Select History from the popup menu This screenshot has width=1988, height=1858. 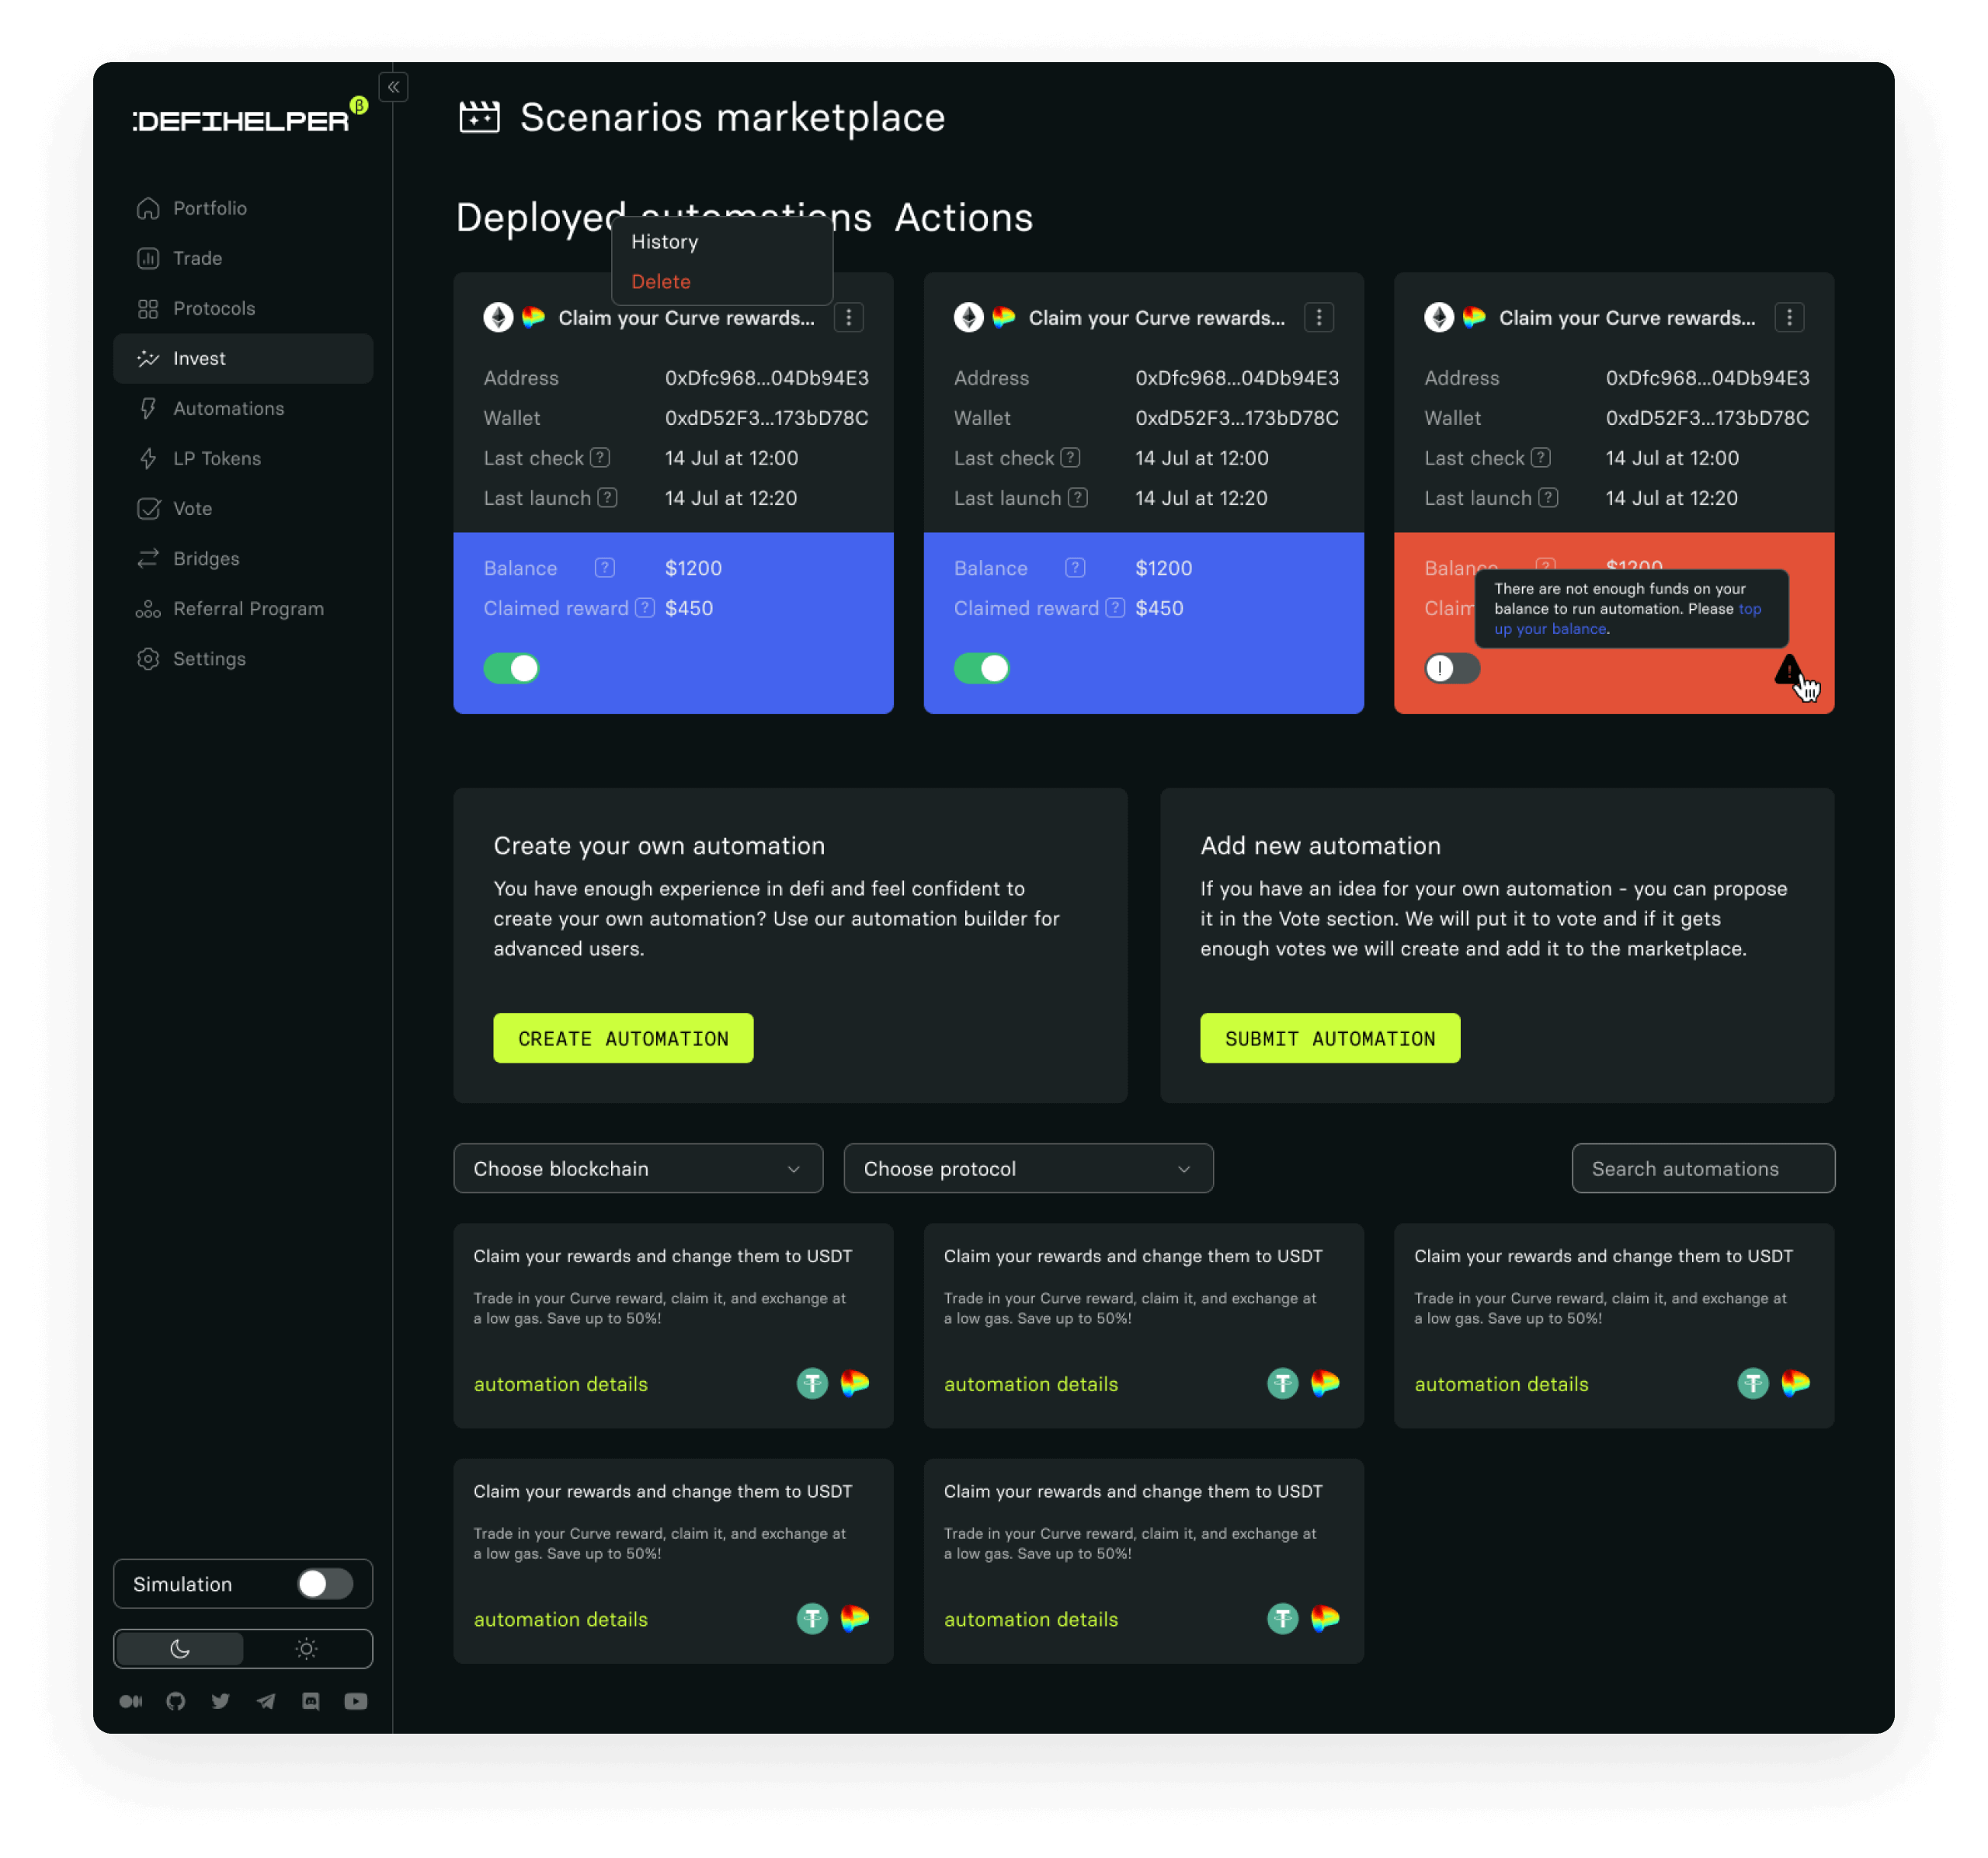(665, 242)
